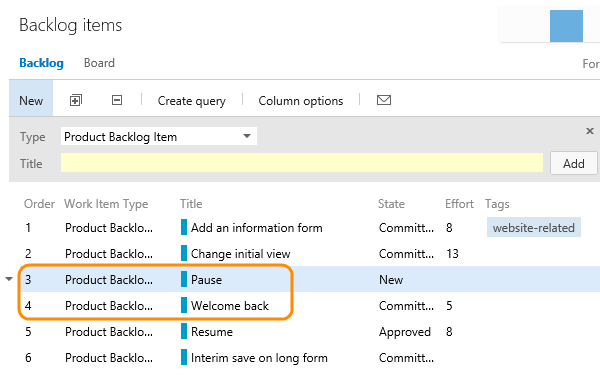Select 'Change initial view' item
The height and width of the screenshot is (375, 600).
240,254
